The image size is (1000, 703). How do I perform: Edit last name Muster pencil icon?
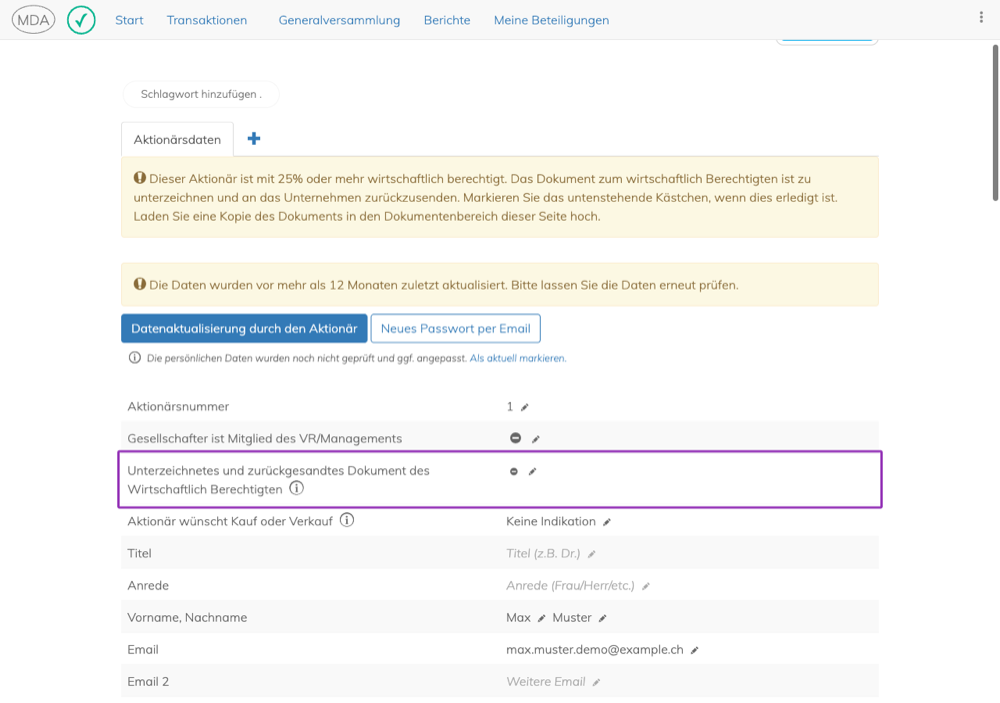click(603, 618)
